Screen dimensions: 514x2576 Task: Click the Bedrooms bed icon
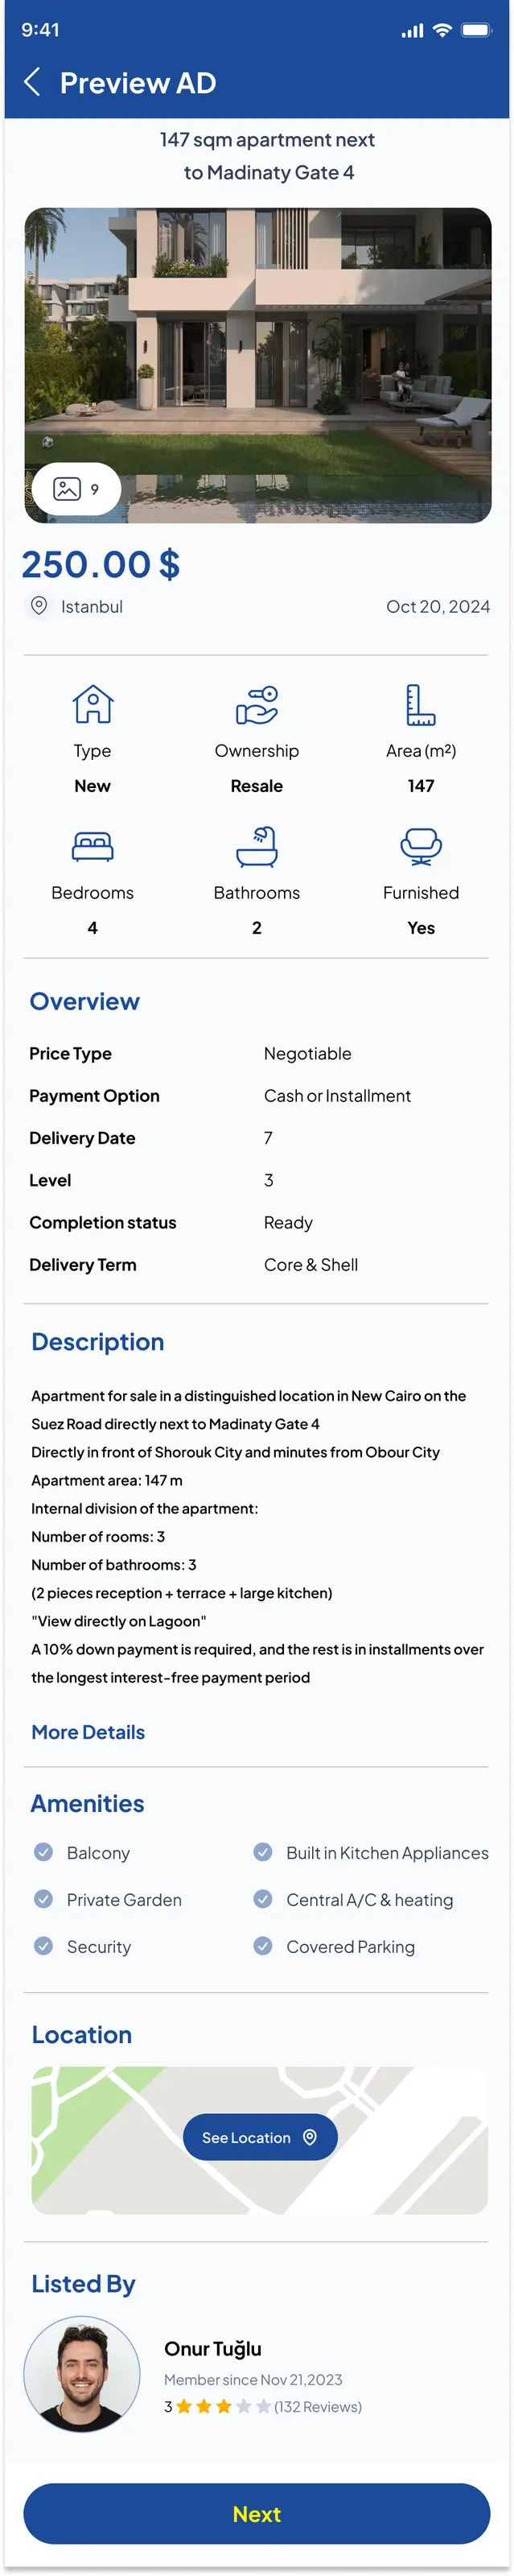pos(93,846)
